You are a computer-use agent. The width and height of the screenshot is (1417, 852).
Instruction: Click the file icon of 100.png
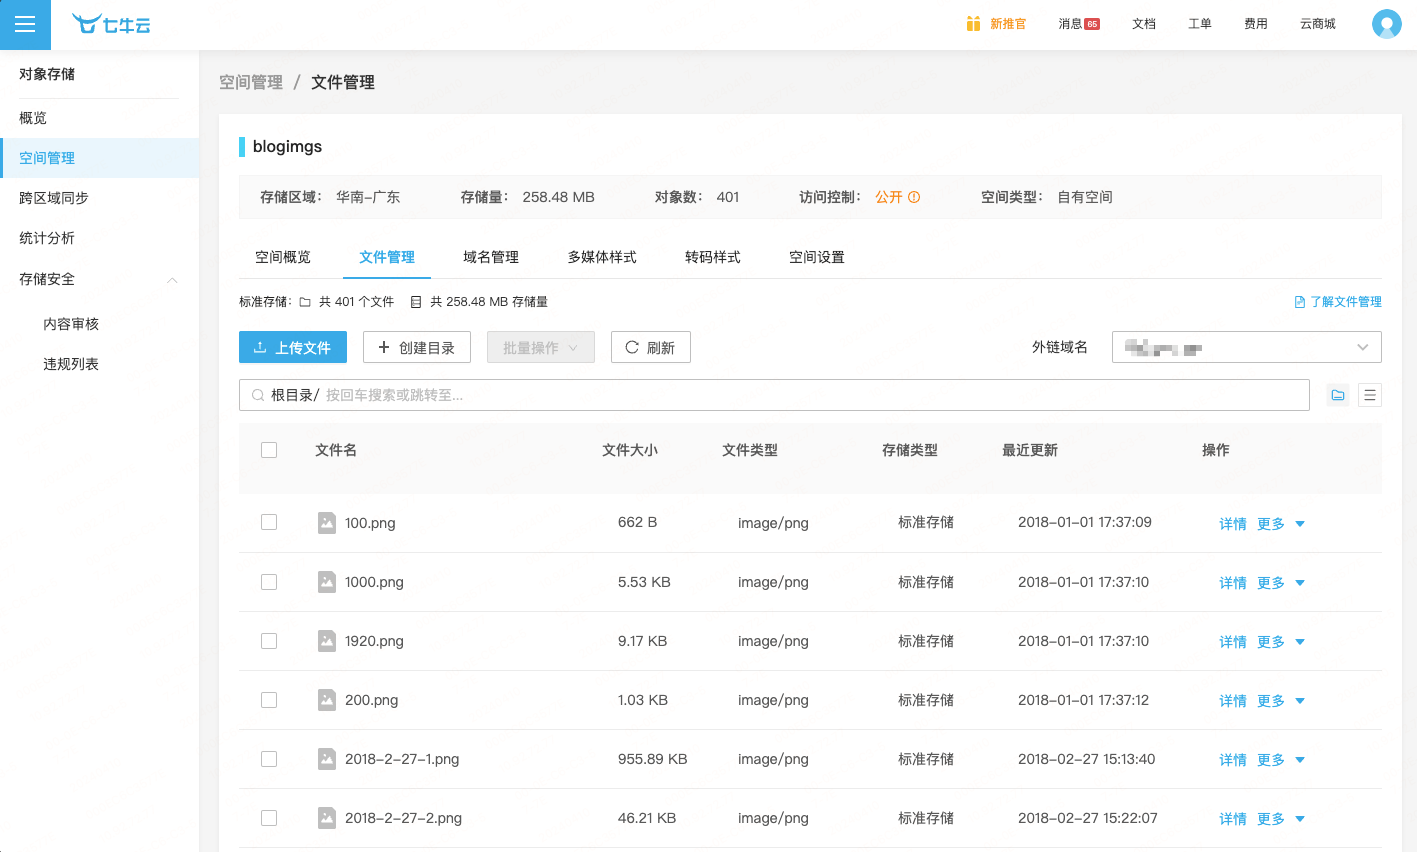pyautogui.click(x=327, y=522)
